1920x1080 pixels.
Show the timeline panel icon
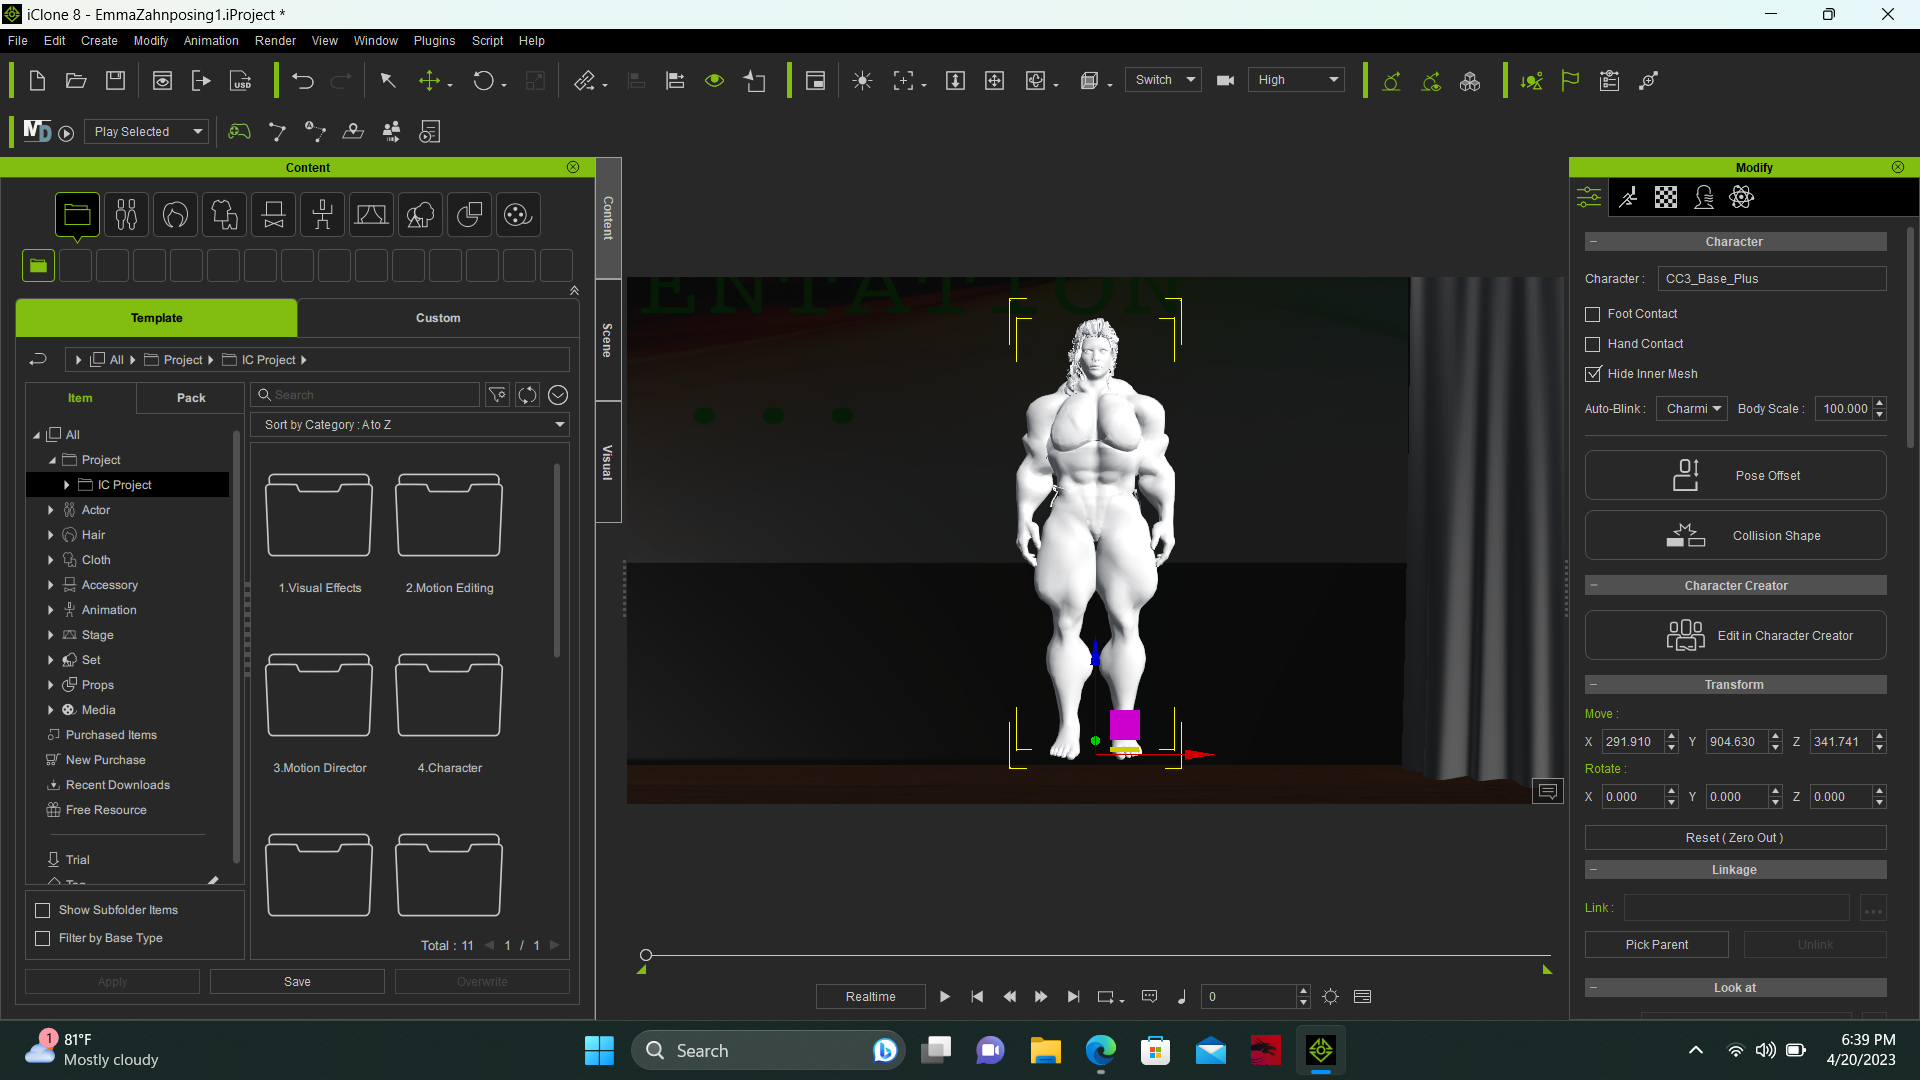1362,997
